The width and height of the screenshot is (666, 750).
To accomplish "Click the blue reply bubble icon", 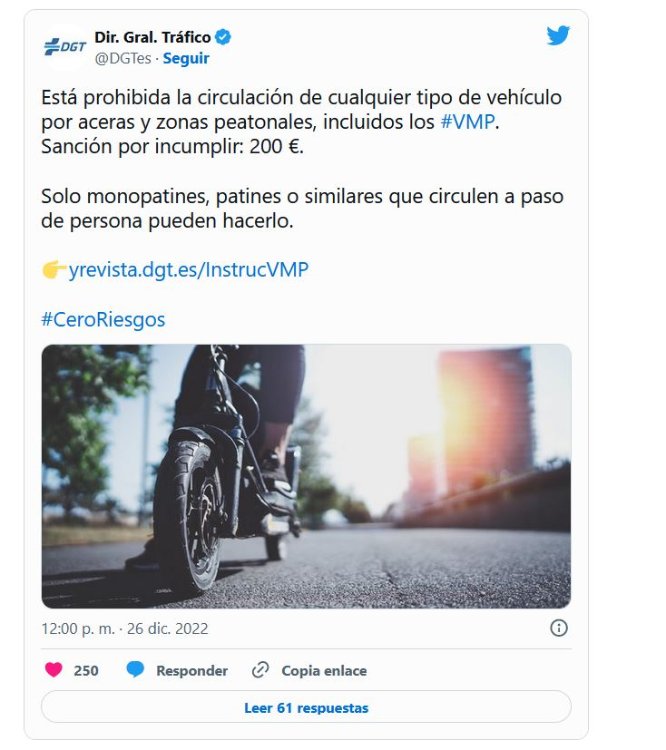I will click(135, 669).
